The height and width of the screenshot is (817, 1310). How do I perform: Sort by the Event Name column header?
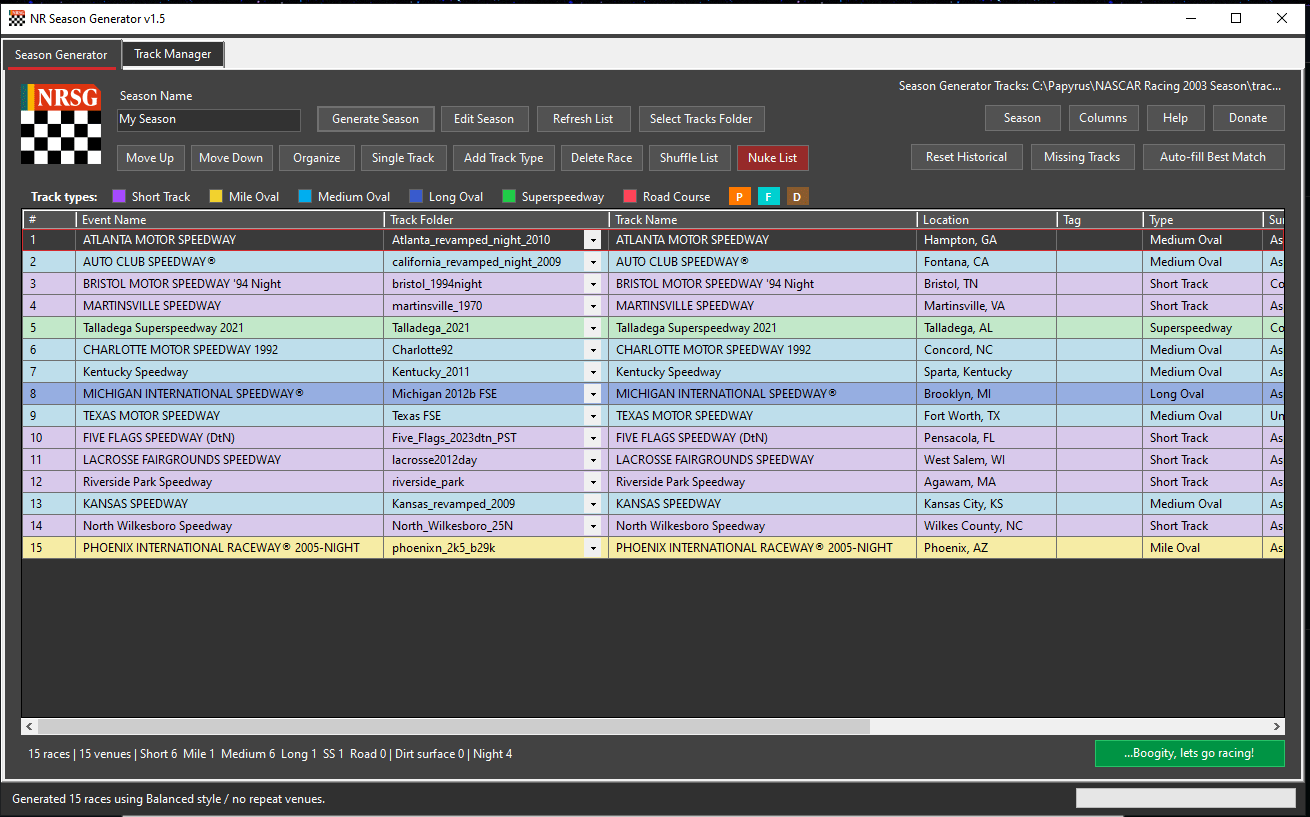click(230, 220)
